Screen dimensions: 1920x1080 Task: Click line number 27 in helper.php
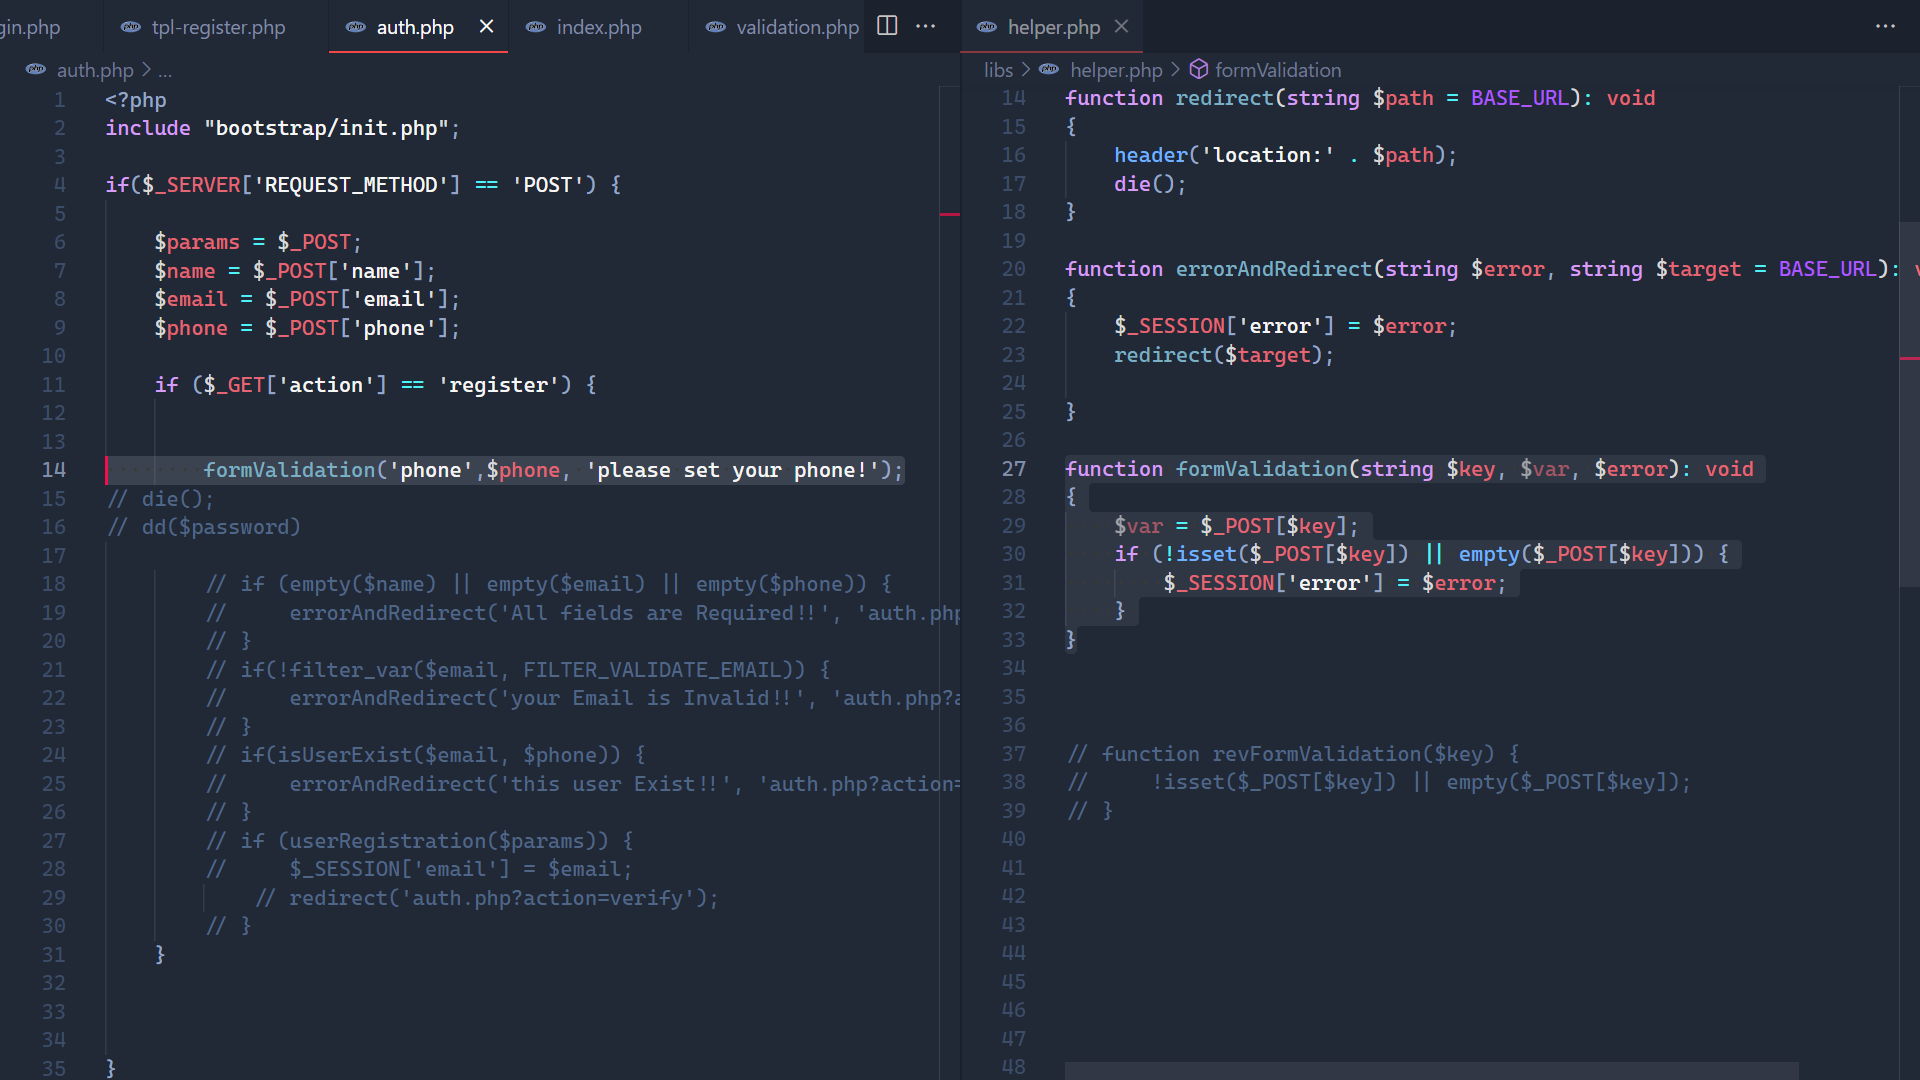1014,469
